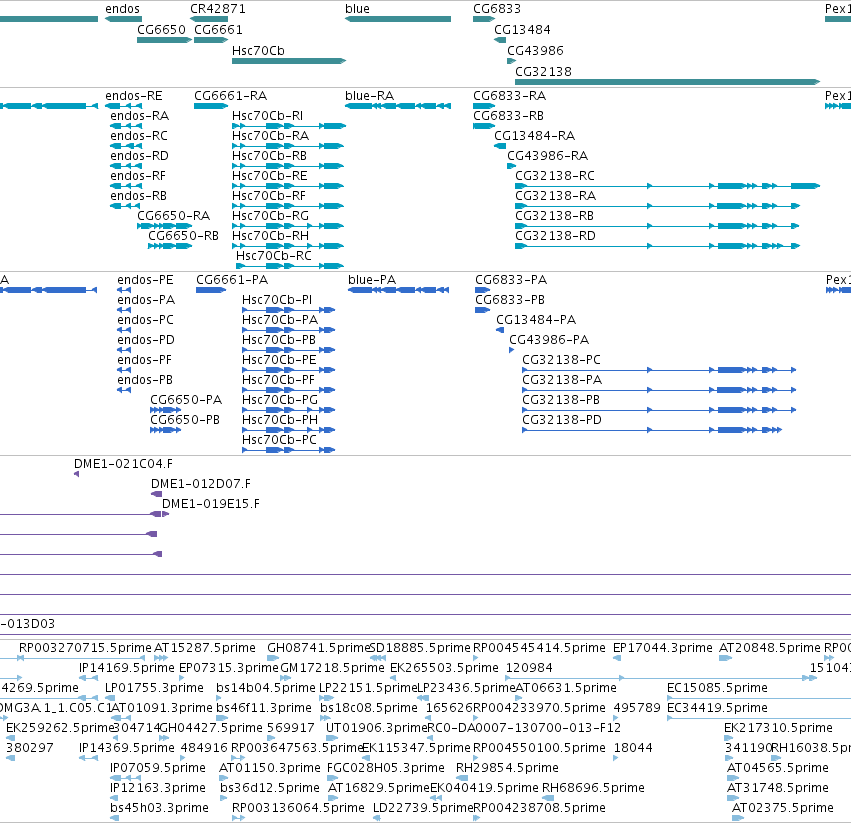Click EST EP17044.3prime
This screenshot has height=823, width=851.
[663, 648]
